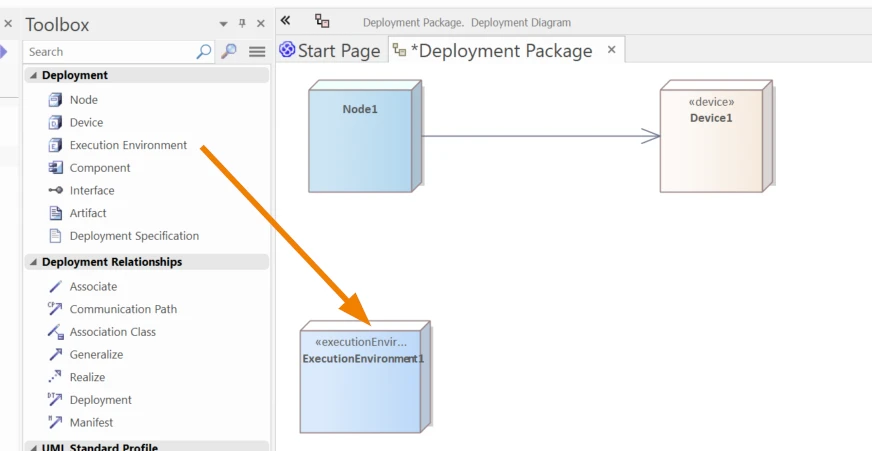Choose the Artifact document icon

click(x=55, y=213)
